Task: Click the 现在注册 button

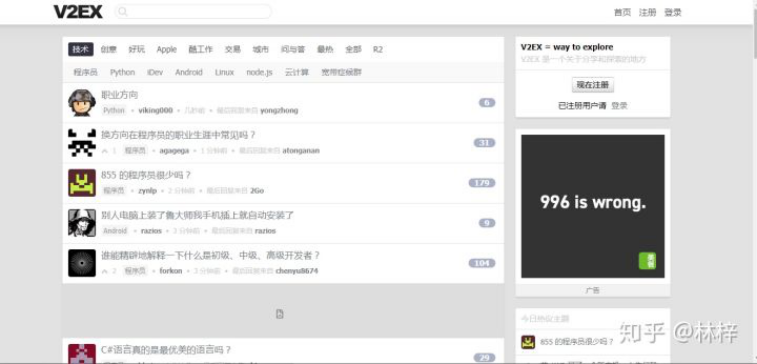Action: pos(593,85)
